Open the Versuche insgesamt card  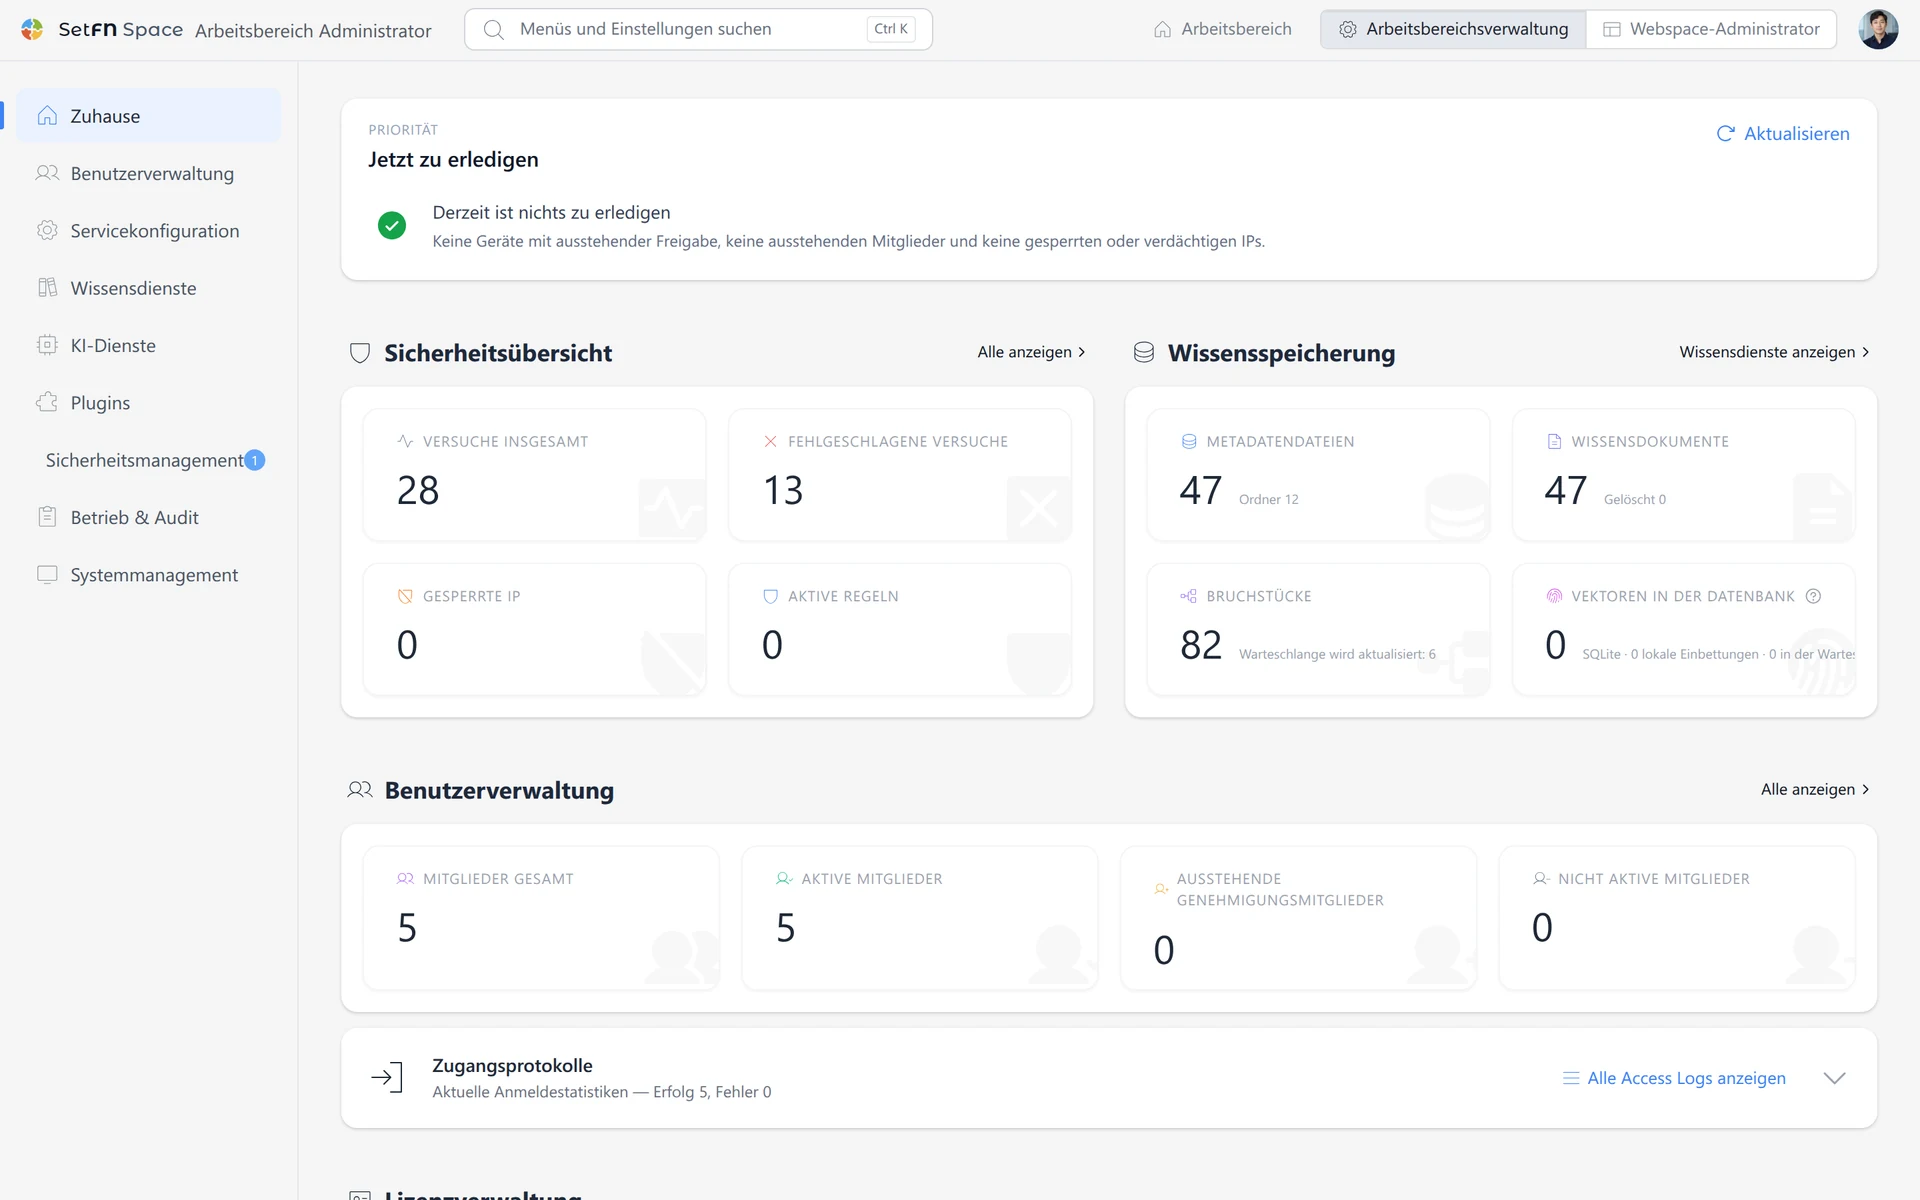click(x=535, y=475)
